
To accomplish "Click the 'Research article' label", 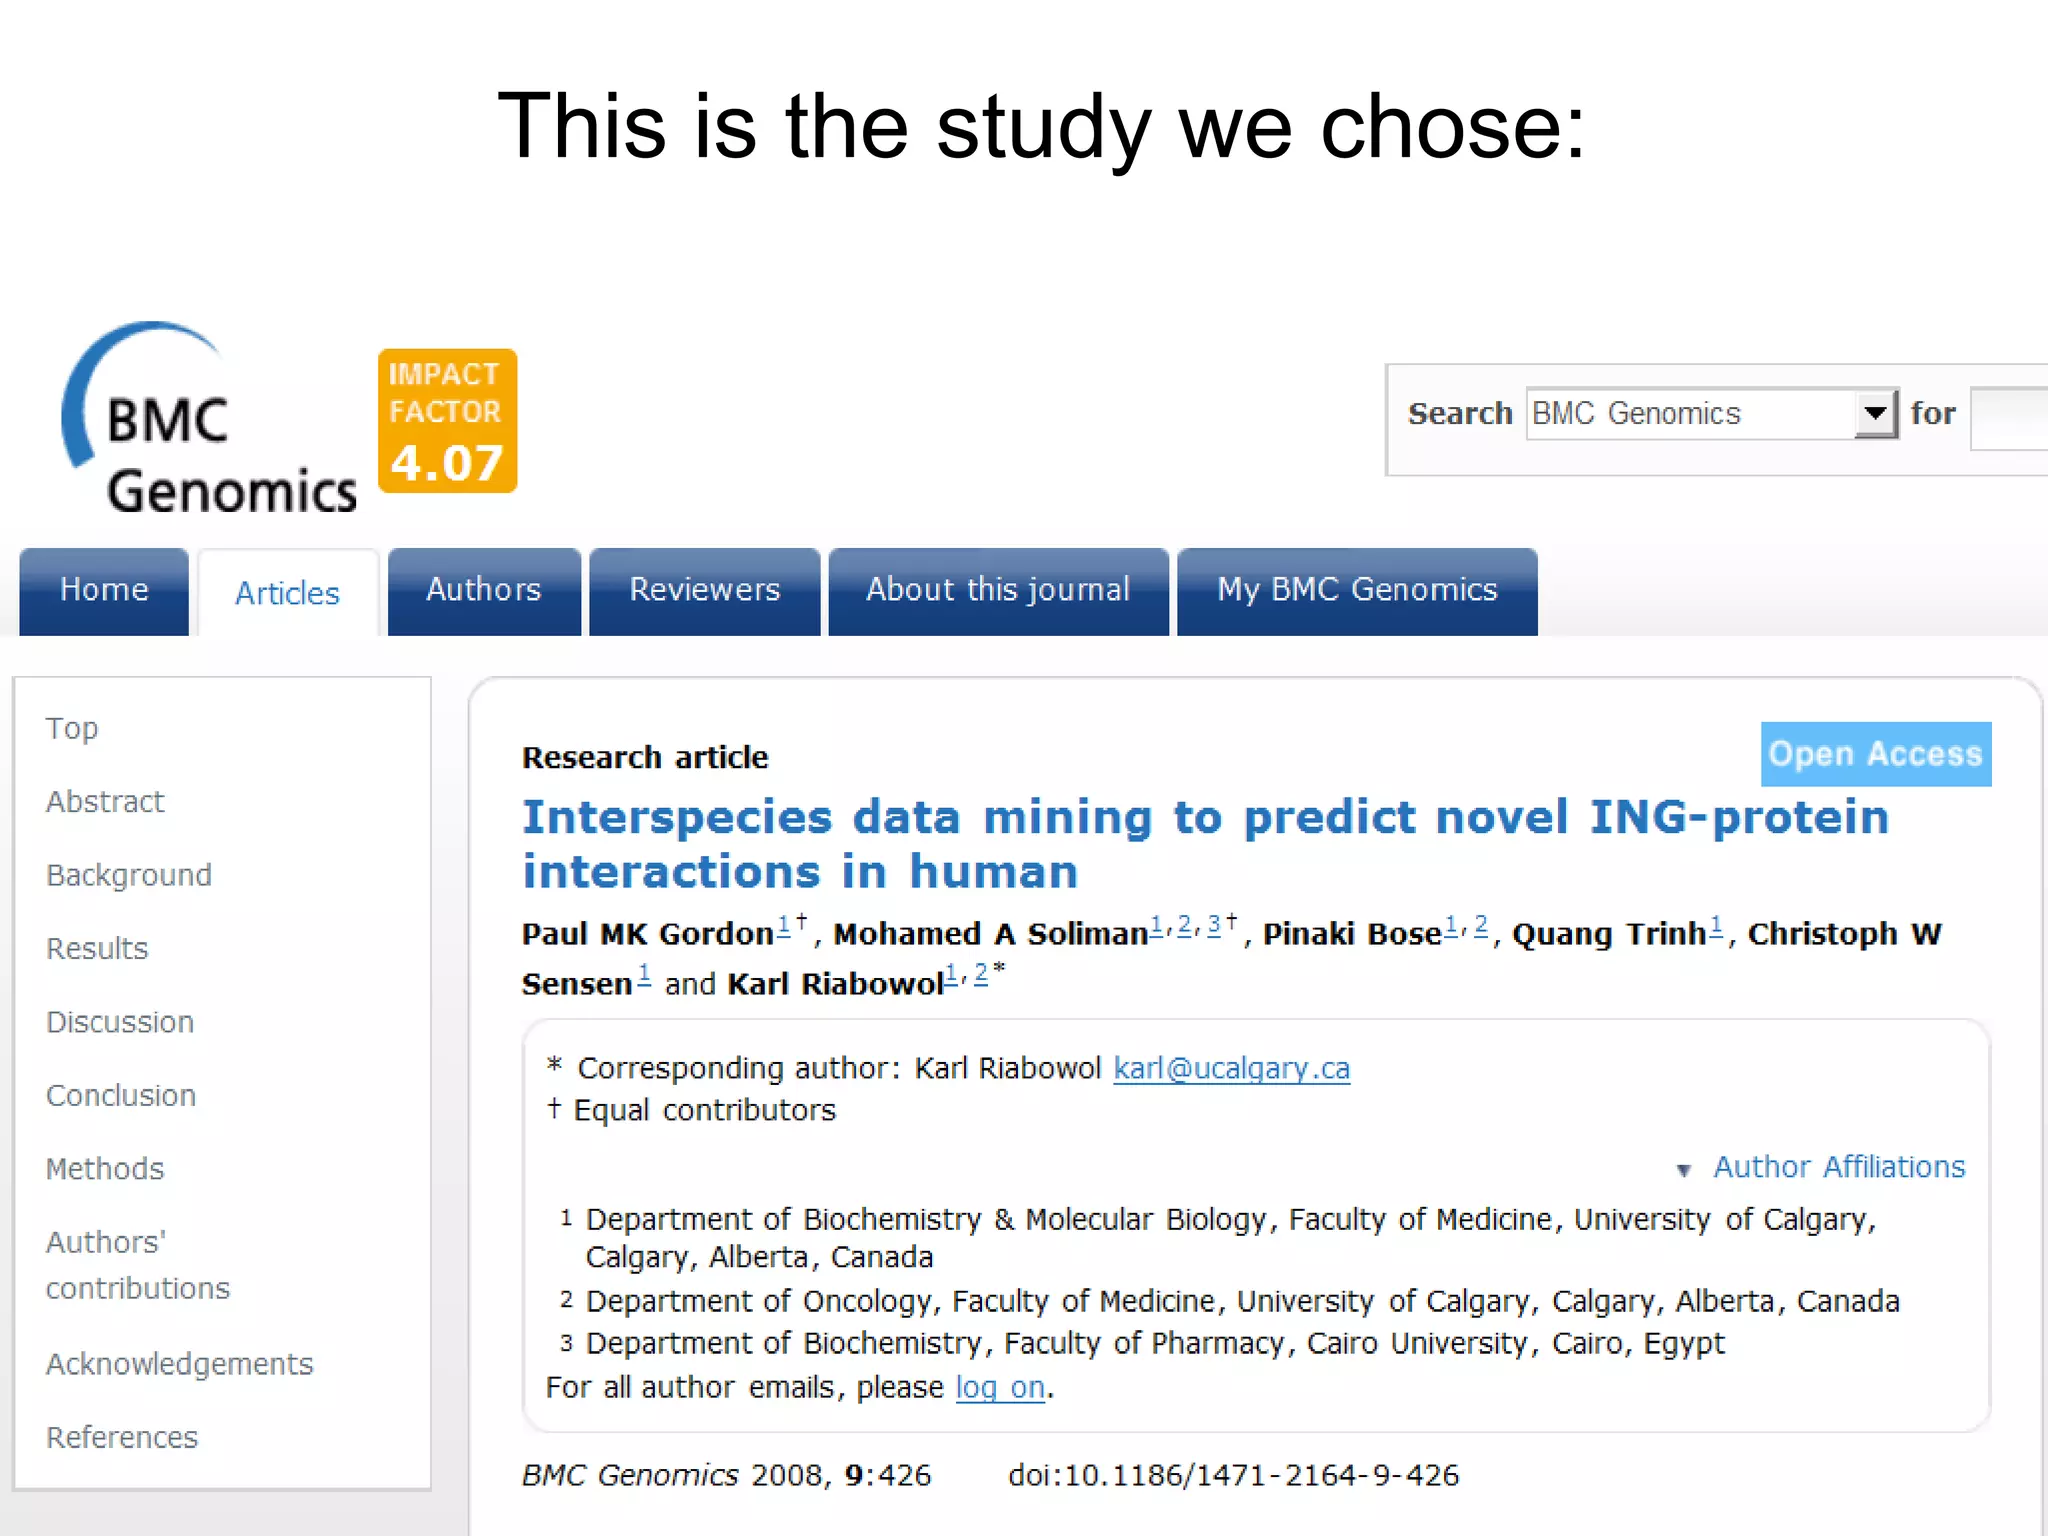I will click(x=646, y=758).
